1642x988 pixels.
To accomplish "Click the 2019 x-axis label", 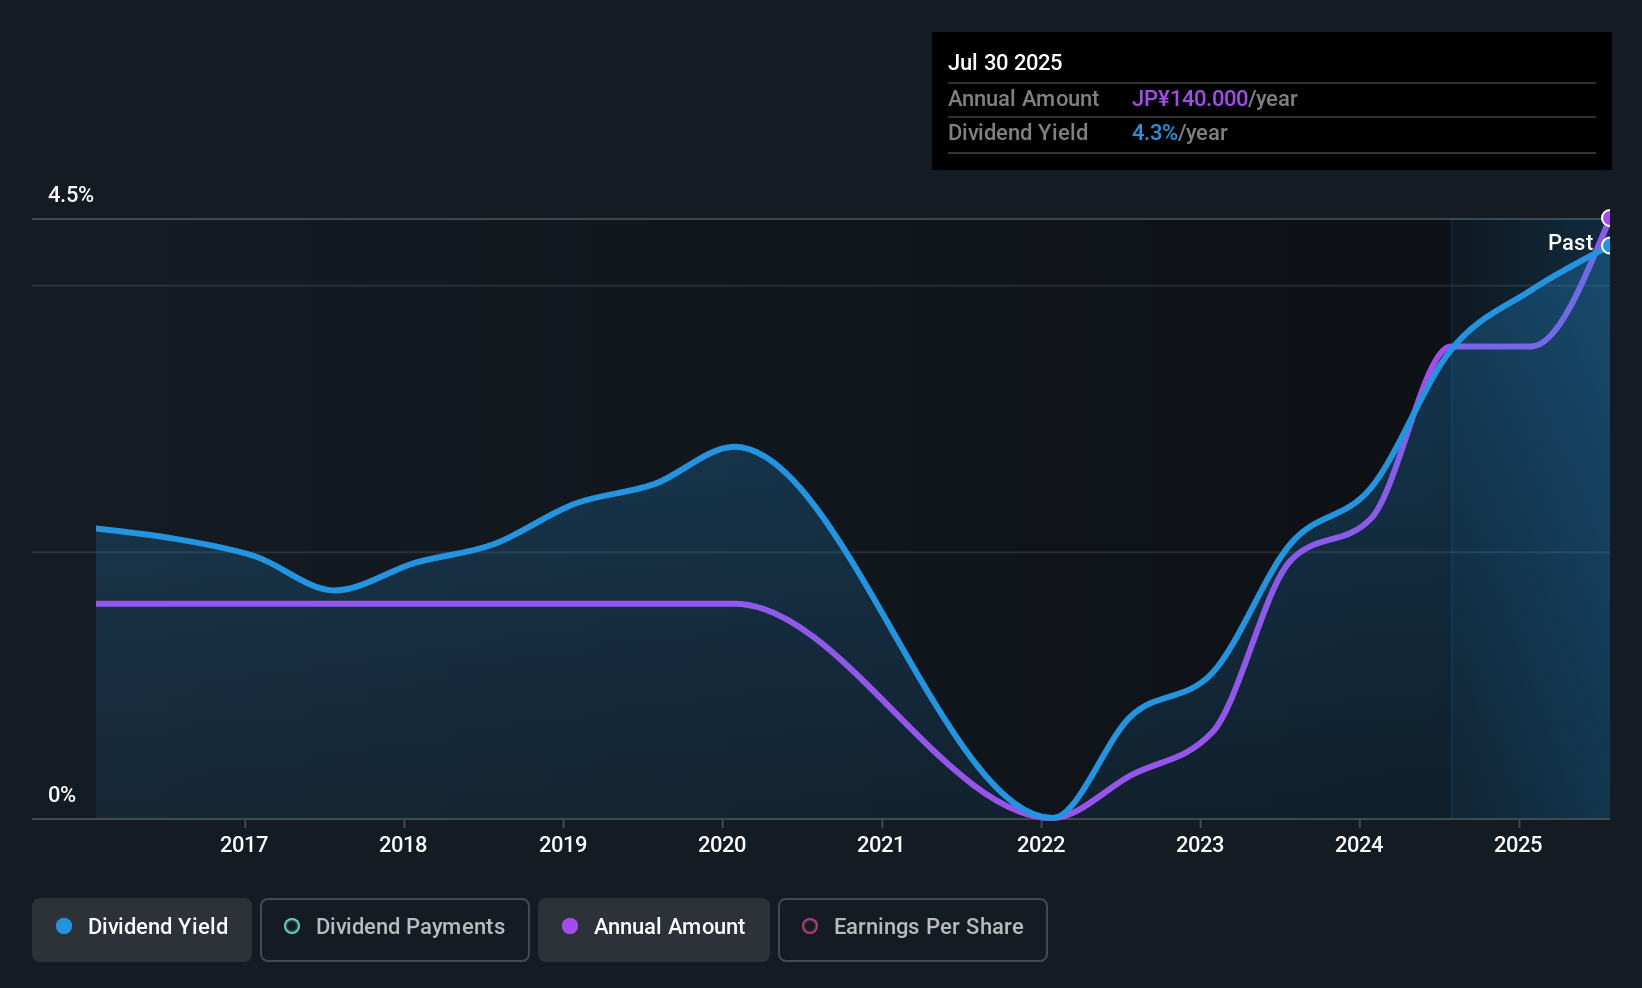I will coord(563,845).
